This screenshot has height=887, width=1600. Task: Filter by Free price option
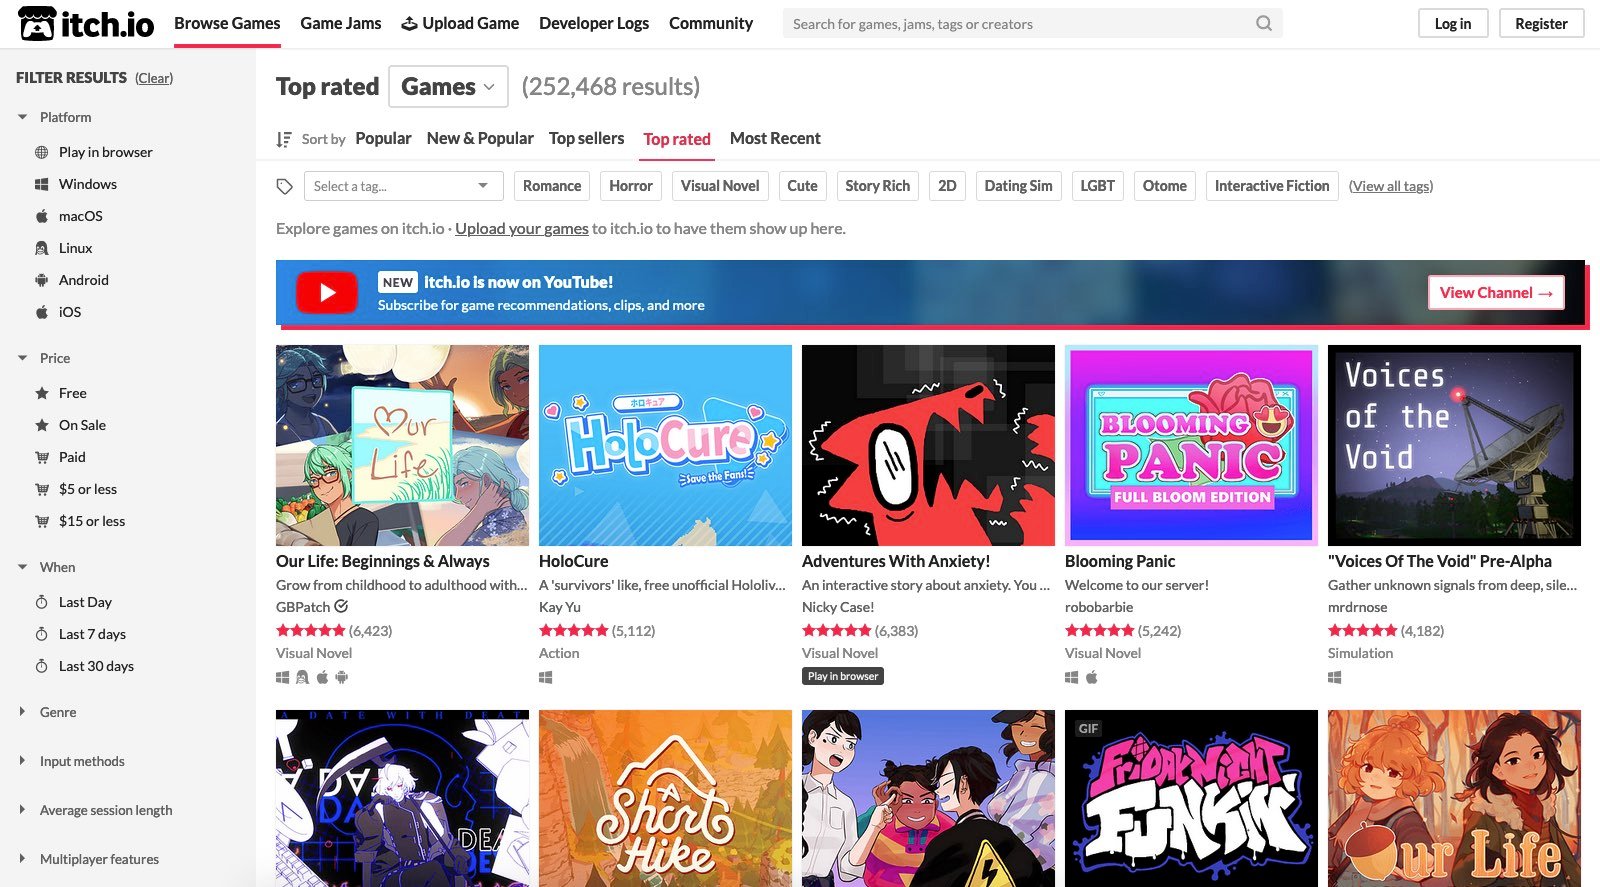tap(72, 393)
